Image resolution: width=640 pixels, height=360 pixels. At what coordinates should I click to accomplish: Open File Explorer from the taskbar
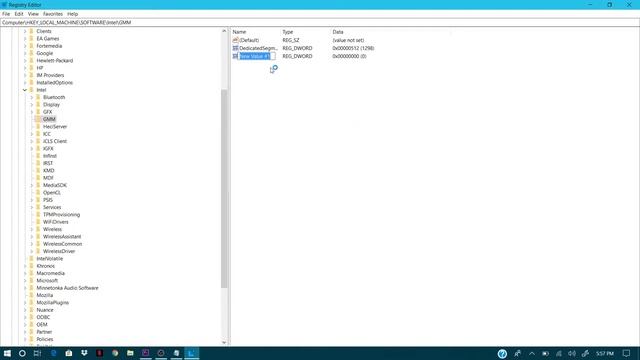click(130, 353)
